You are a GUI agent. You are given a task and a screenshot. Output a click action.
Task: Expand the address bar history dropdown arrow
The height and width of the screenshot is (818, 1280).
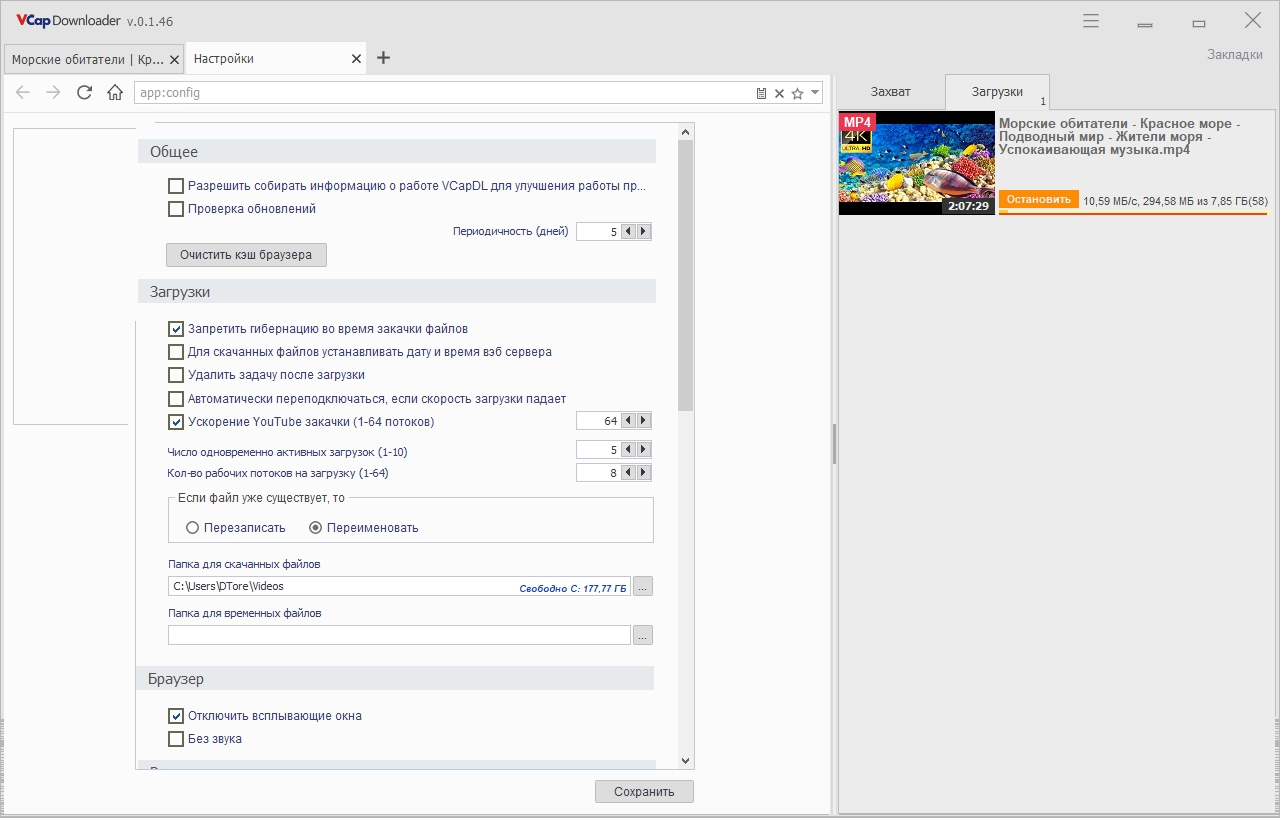[x=815, y=92]
